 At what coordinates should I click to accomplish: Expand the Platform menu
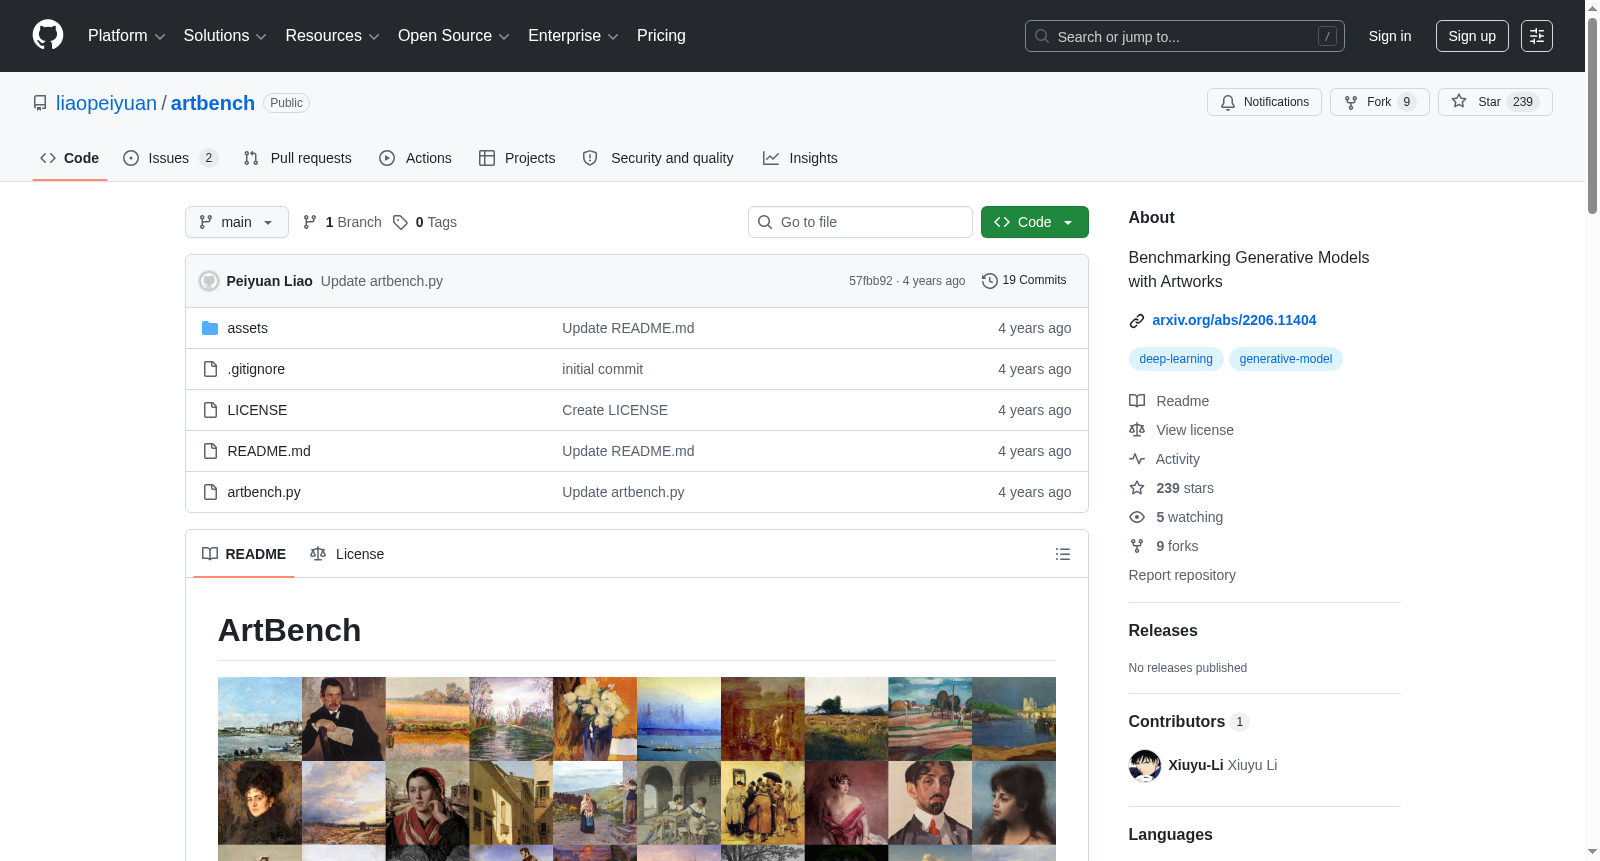click(126, 36)
